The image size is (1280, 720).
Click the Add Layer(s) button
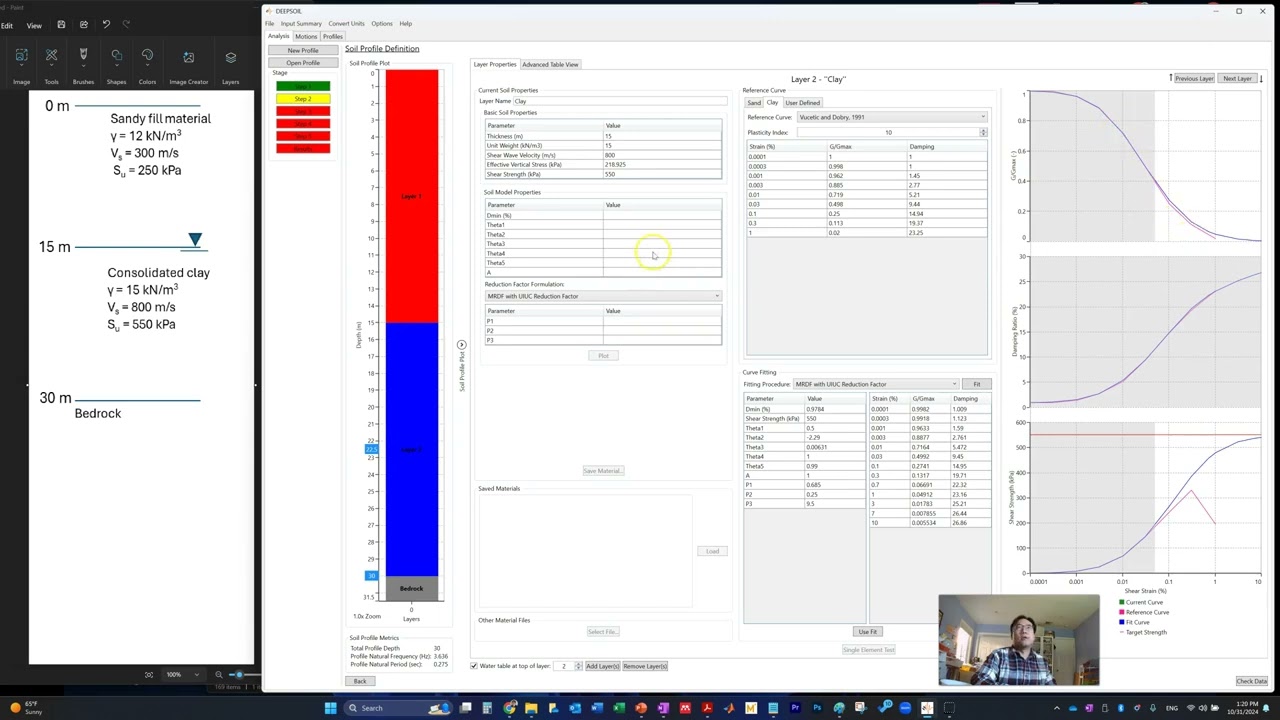pos(601,666)
